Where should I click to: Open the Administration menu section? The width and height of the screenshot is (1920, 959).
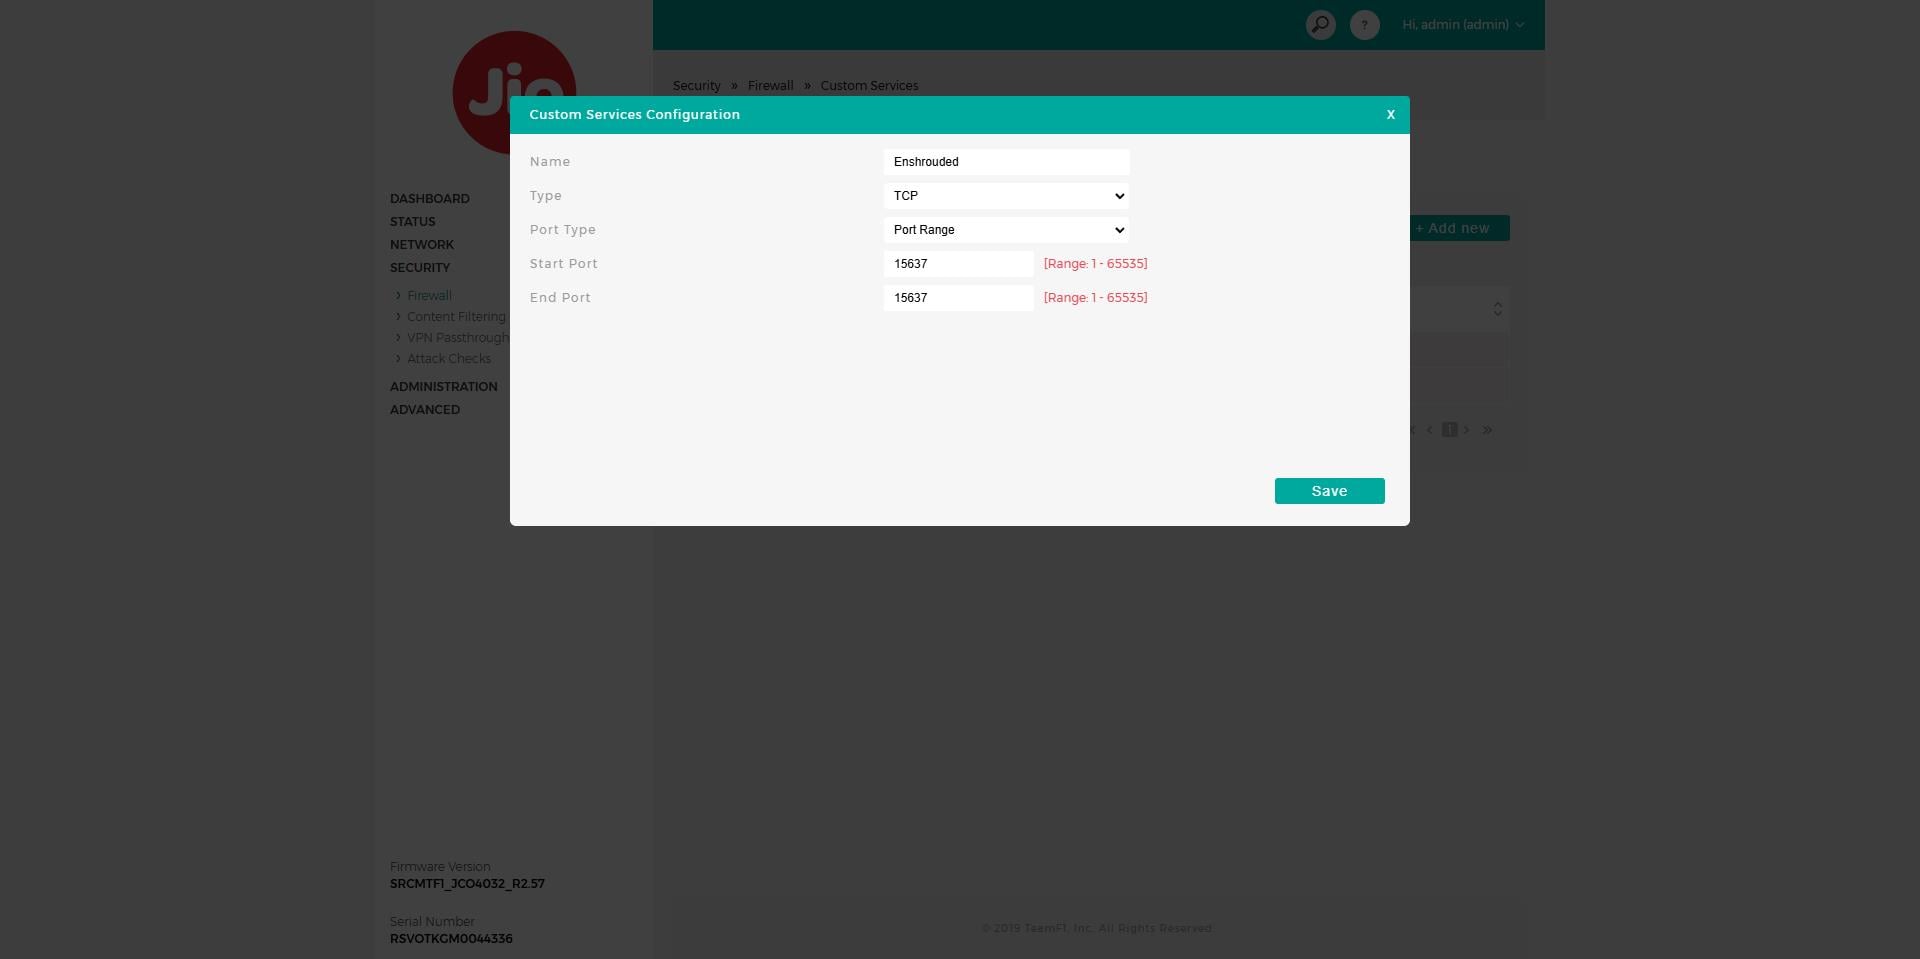[x=443, y=387]
